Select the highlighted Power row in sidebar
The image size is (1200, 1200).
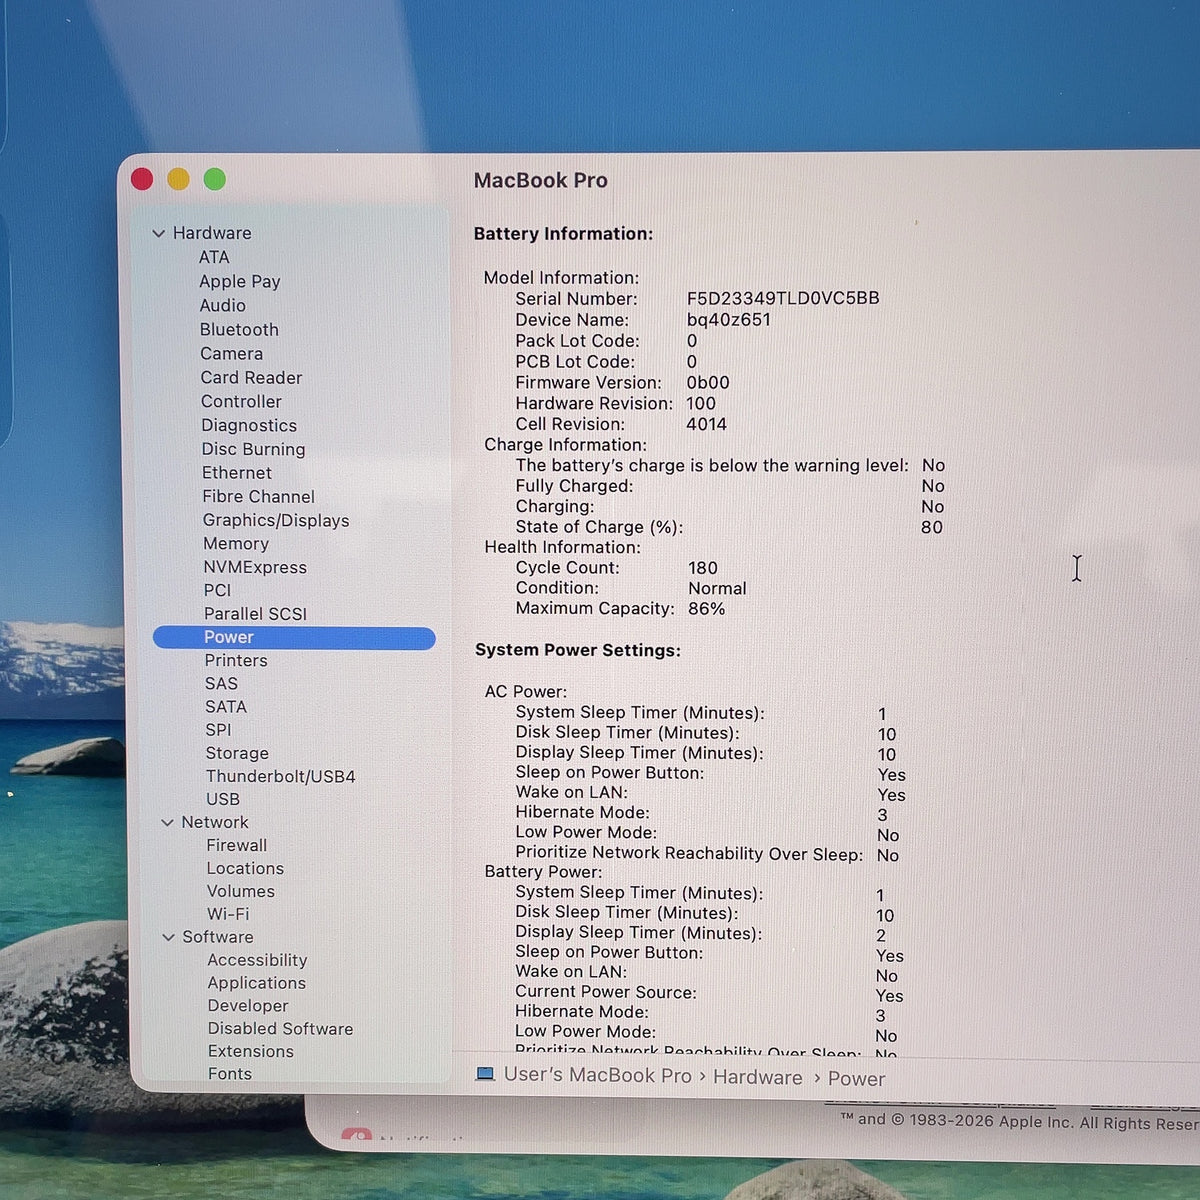(x=294, y=637)
